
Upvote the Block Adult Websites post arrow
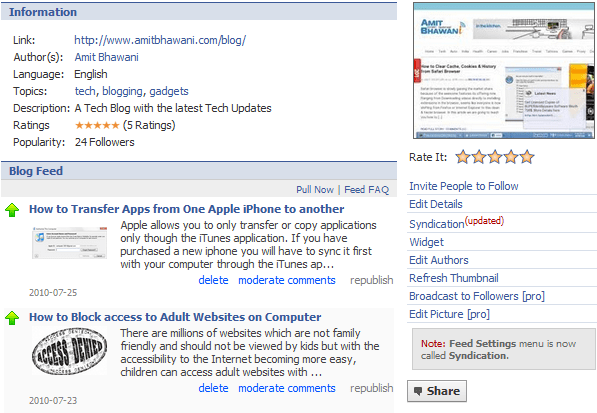click(12, 318)
